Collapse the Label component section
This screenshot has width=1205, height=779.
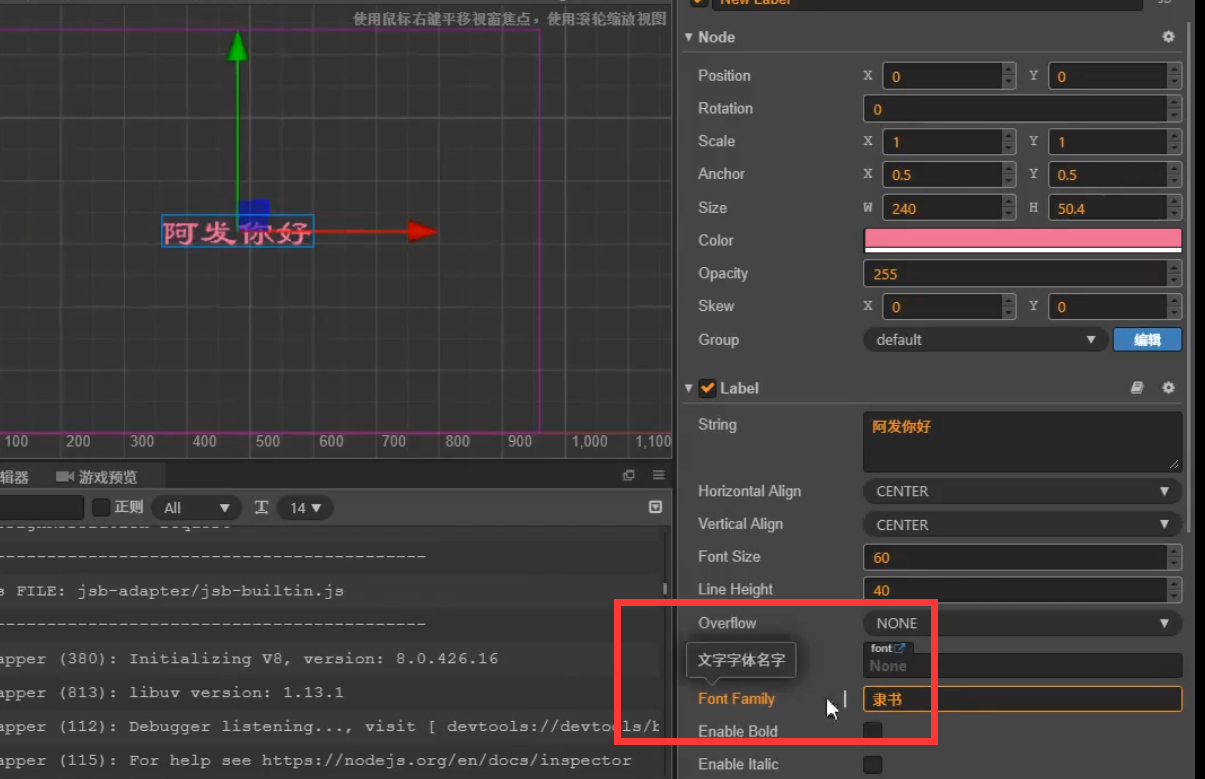(x=688, y=388)
